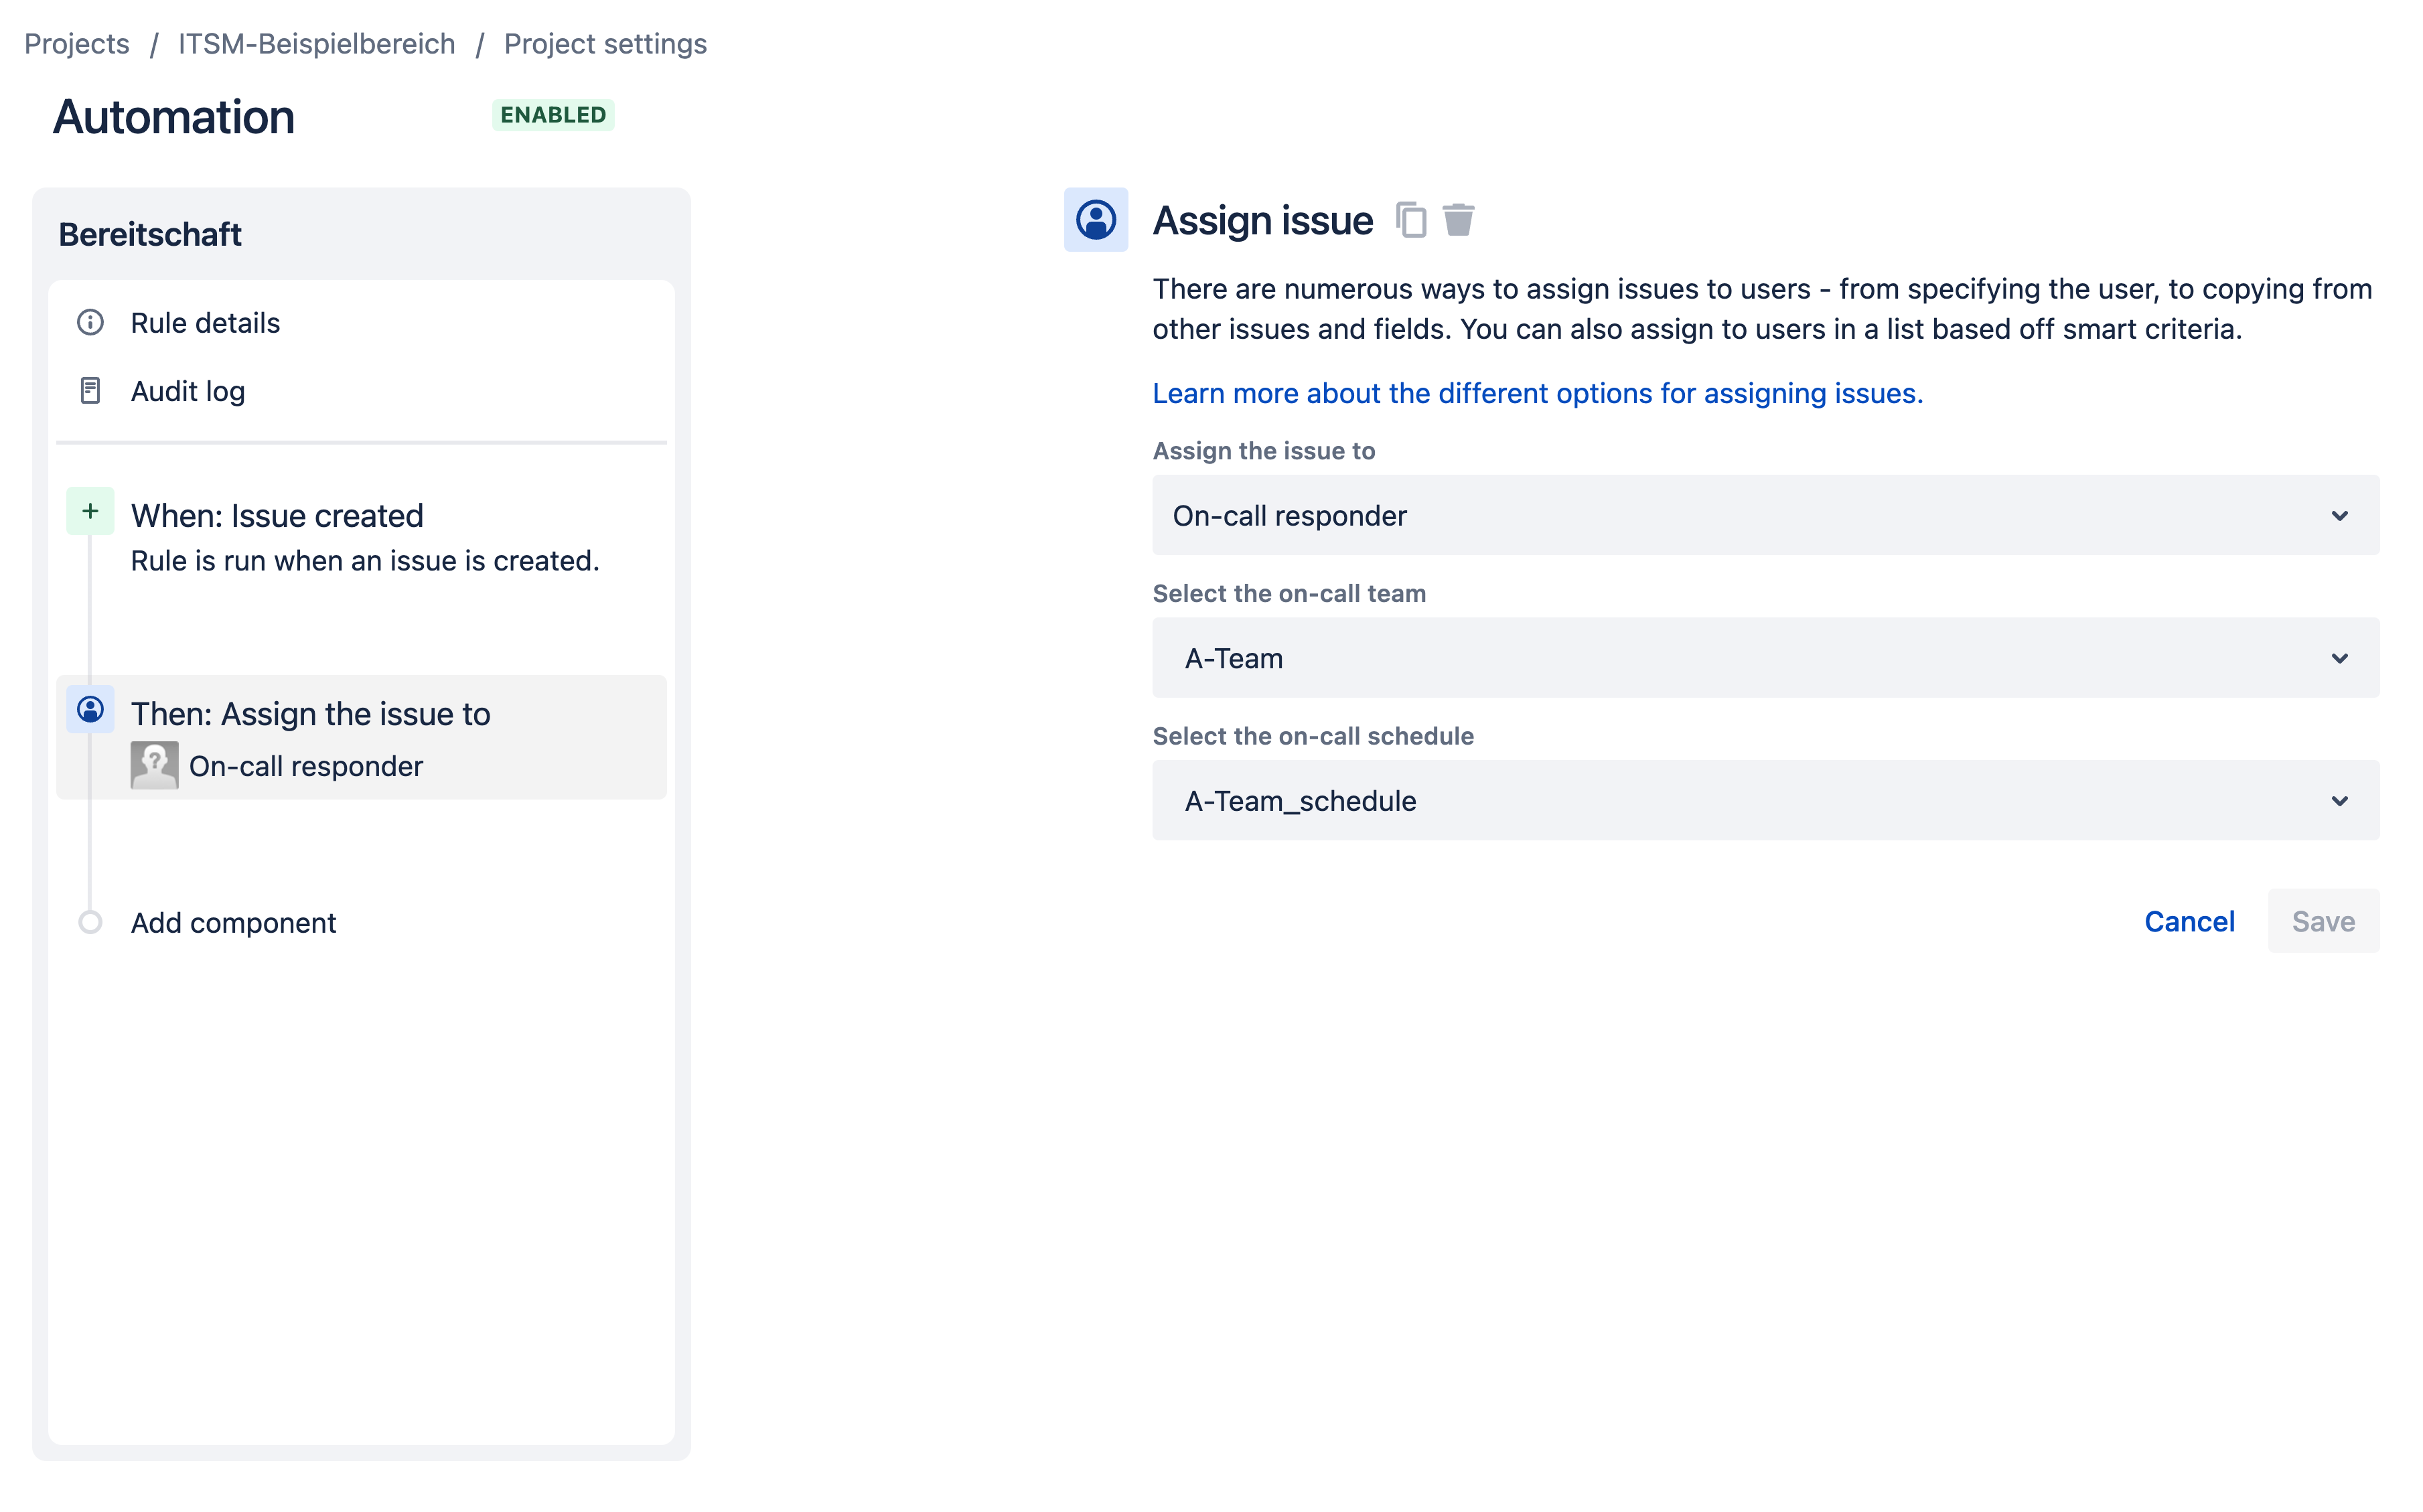Save the Assign issue configuration
The image size is (2423, 1512).
(2323, 921)
